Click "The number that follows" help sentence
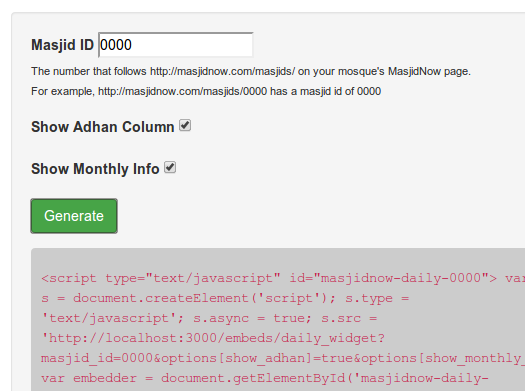 point(89,71)
